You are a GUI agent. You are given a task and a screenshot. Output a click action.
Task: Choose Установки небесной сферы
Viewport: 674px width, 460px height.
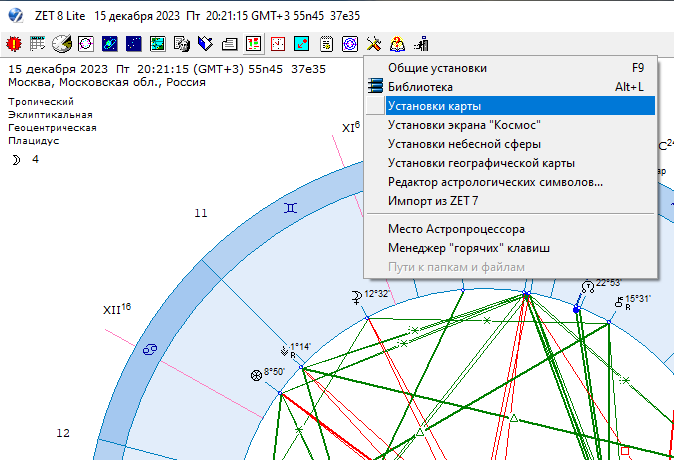[x=511, y=144]
